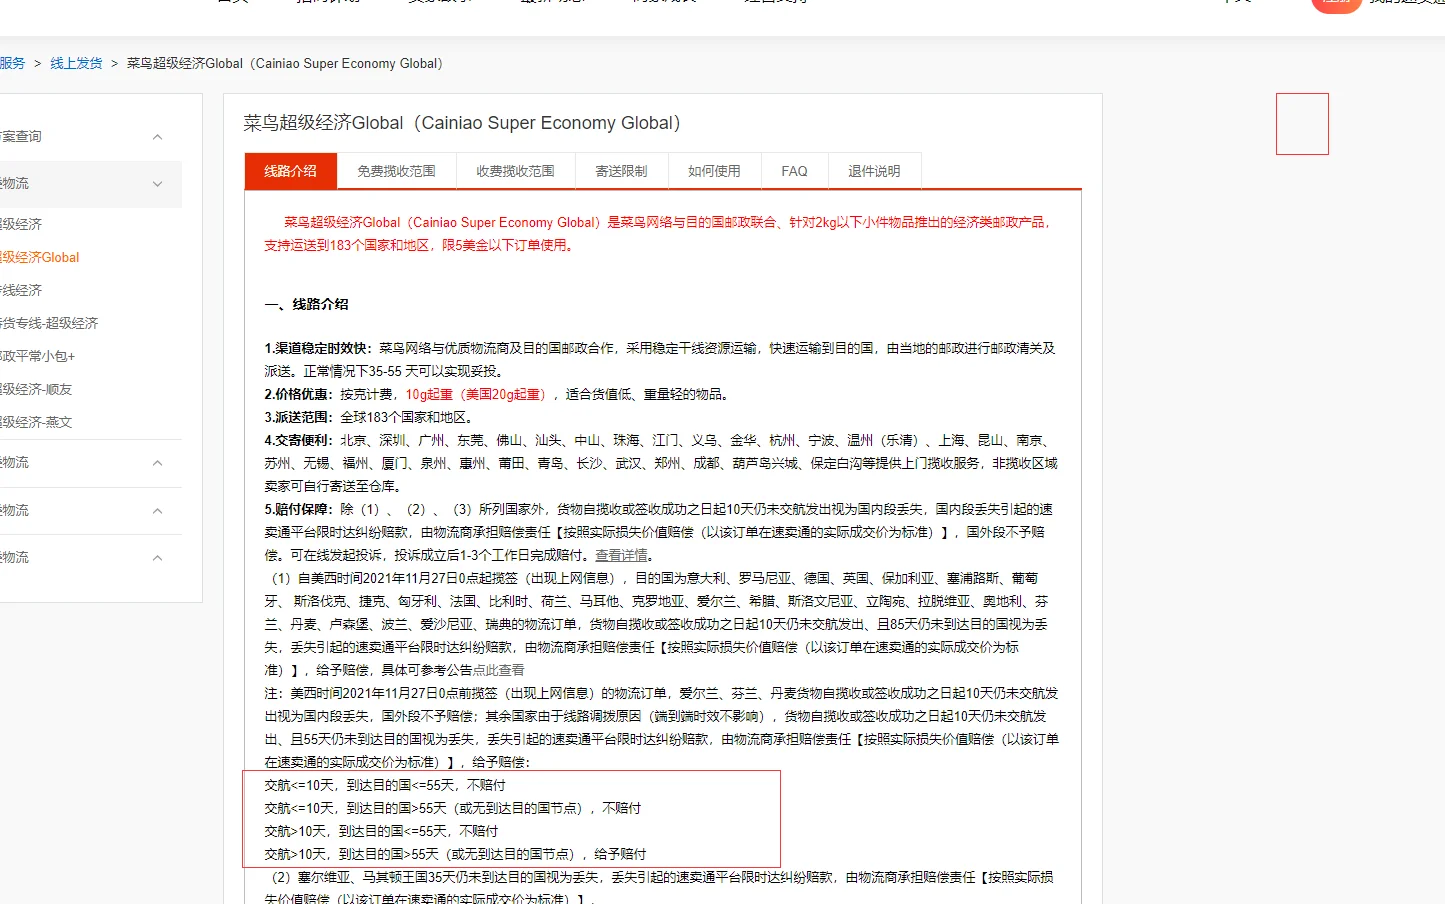Select the highlighted 级经济Global sidebar item
This screenshot has width=1445, height=904.
point(39,257)
